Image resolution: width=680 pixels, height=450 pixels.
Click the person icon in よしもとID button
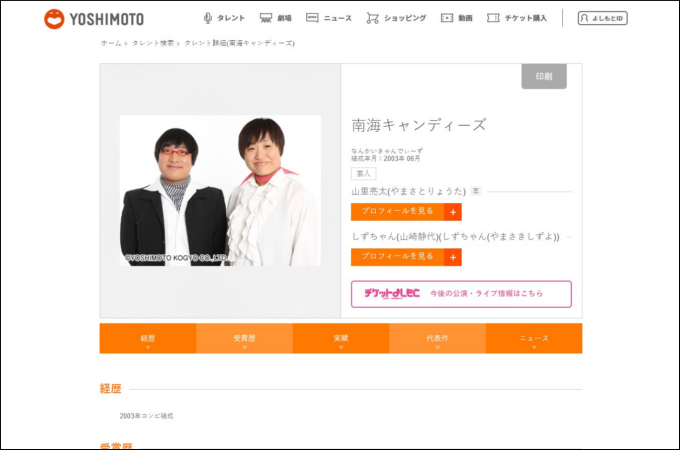585,18
